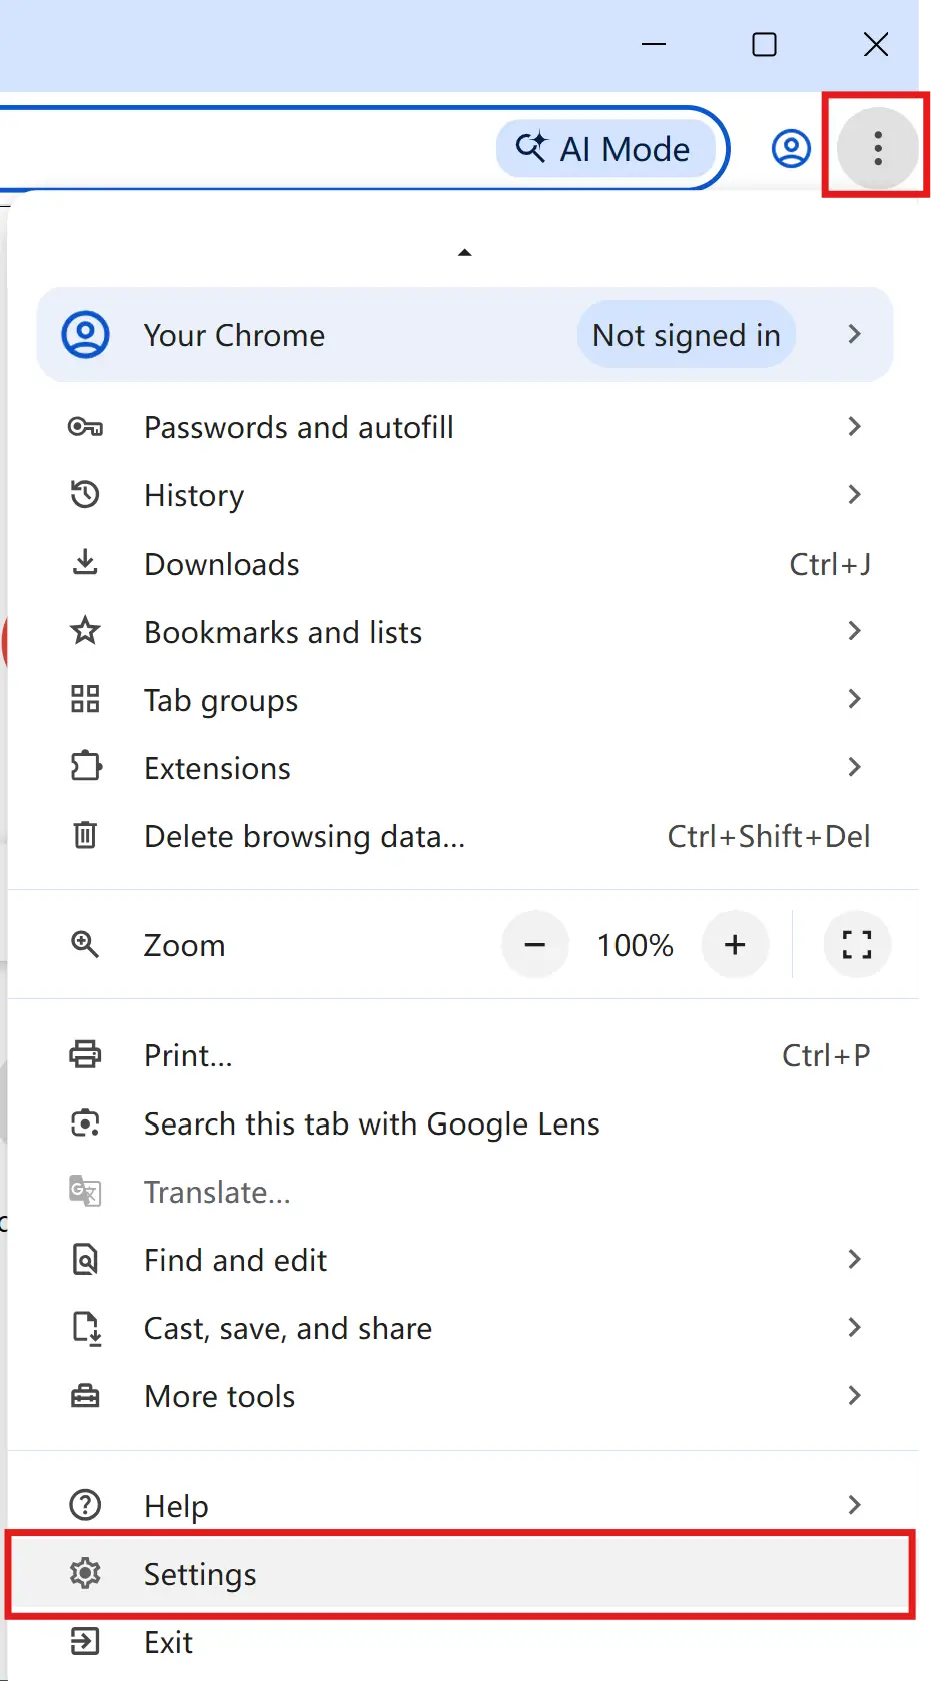Screen dimensions: 931x1681
Task: Click the 100% zoom value
Action: (635, 945)
